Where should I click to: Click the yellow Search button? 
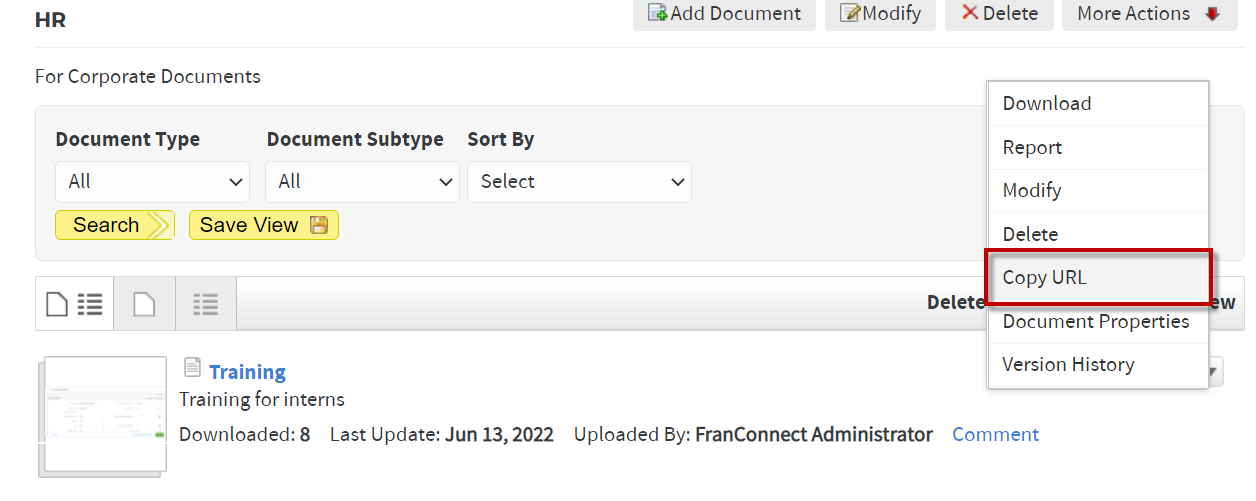pyautogui.click(x=115, y=225)
